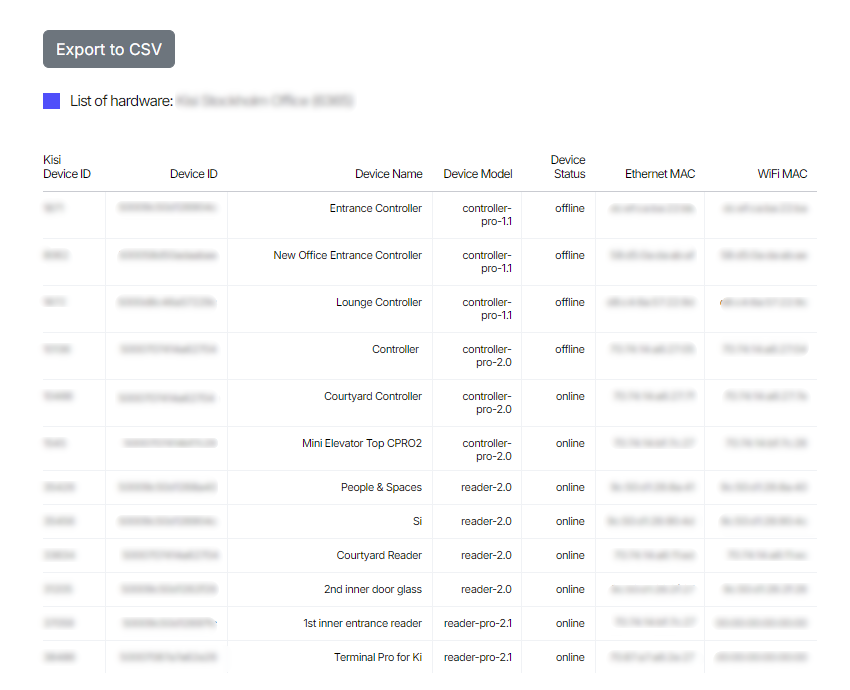Select the Entrance Controller device name
Screen dimensions: 850x690
(376, 208)
